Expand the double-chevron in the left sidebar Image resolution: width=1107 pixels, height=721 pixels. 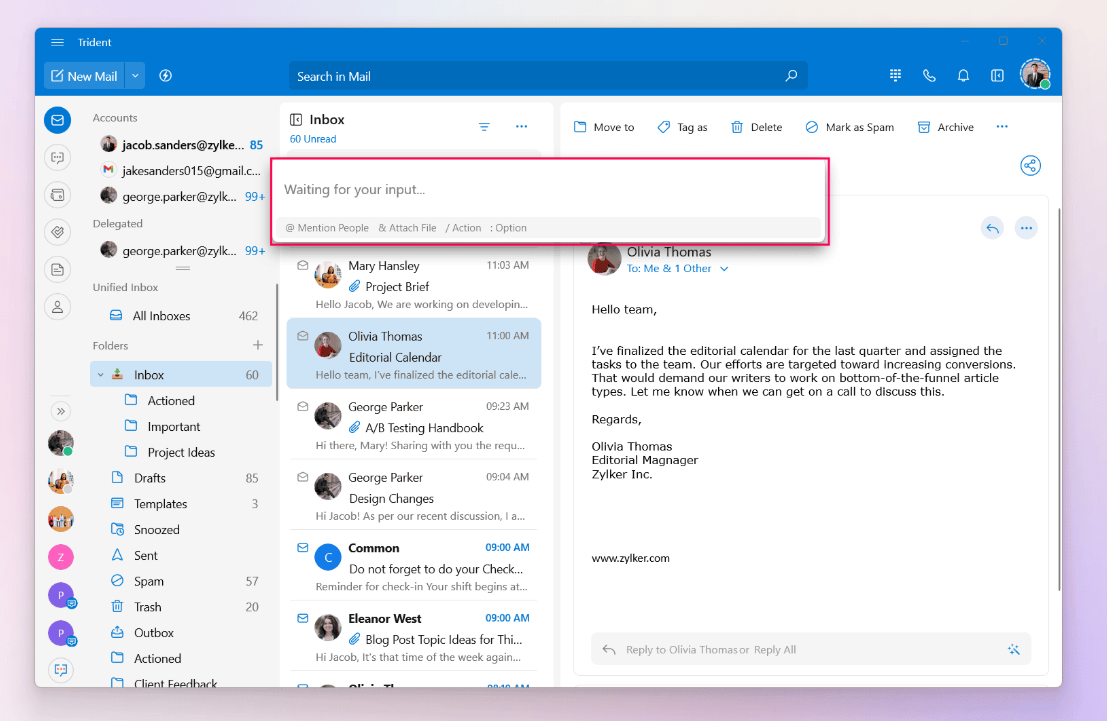tap(60, 411)
